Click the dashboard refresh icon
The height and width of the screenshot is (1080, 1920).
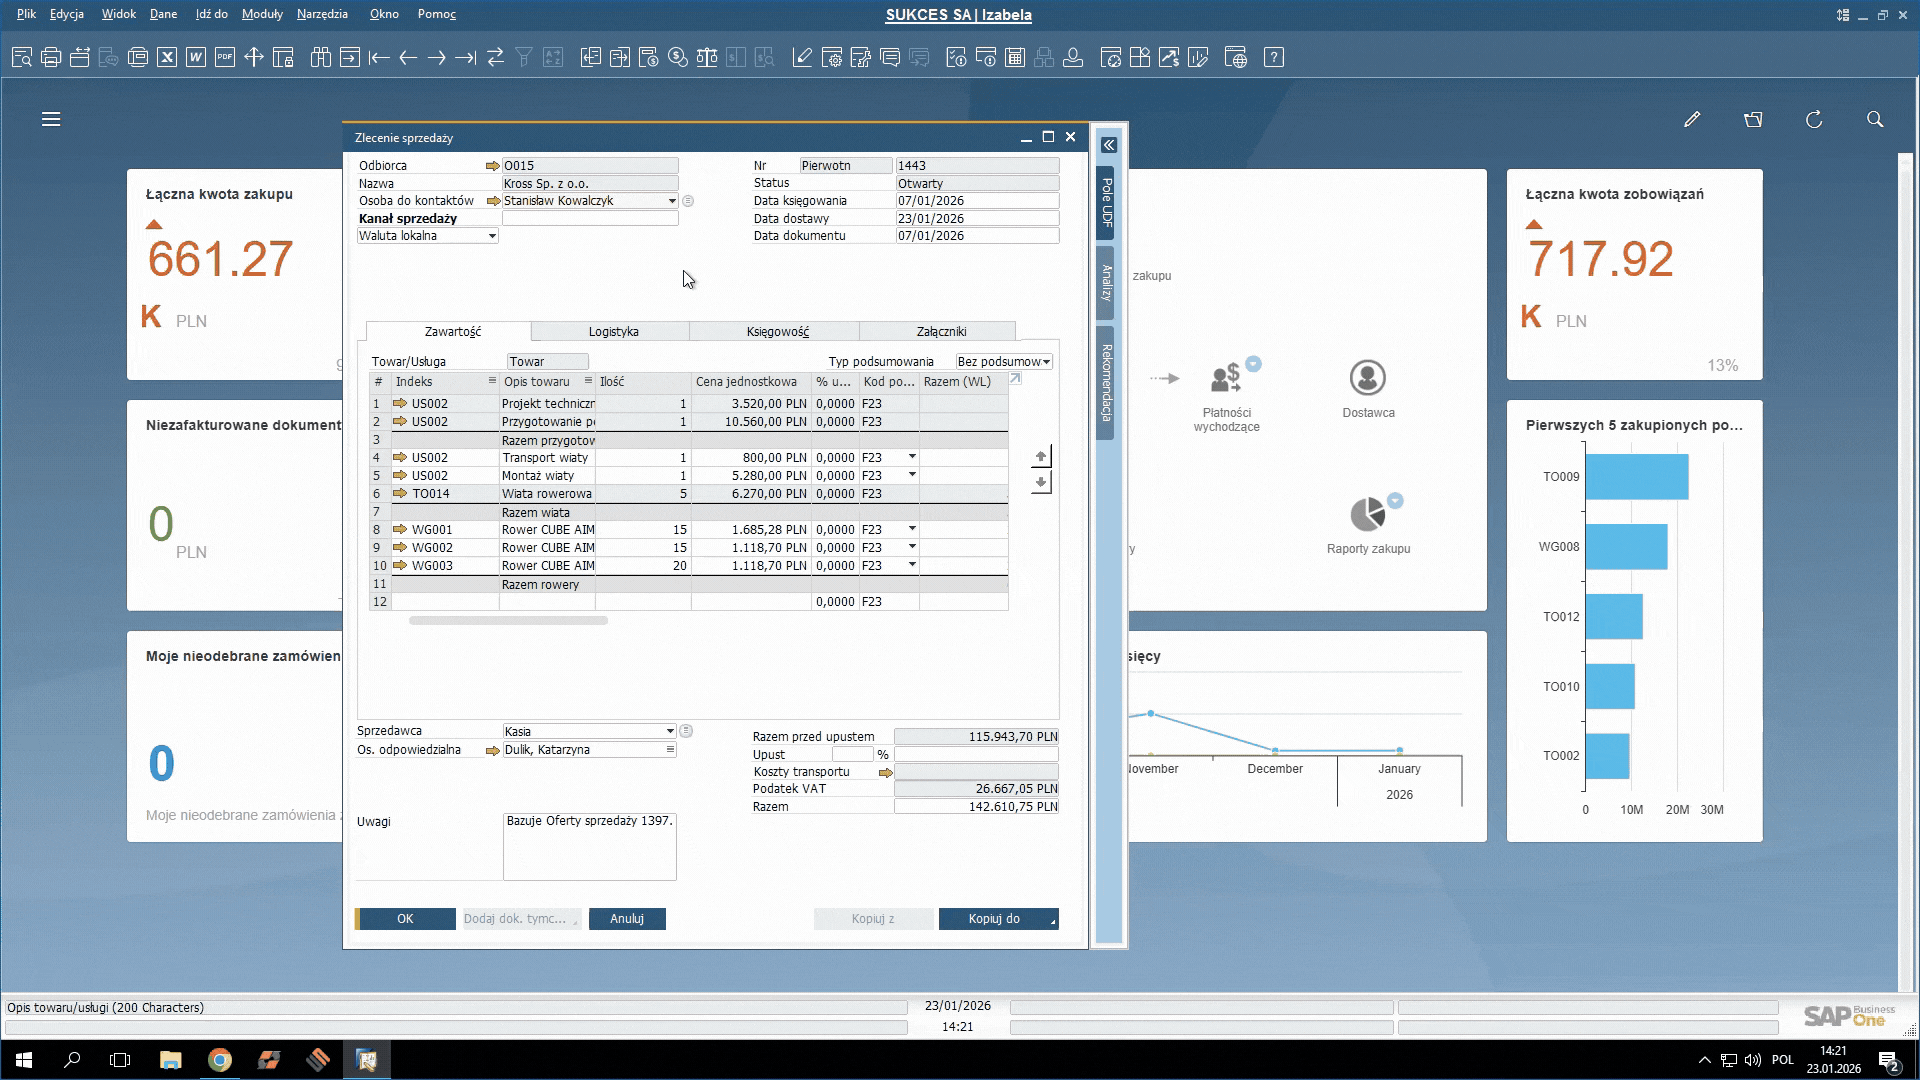(1814, 120)
